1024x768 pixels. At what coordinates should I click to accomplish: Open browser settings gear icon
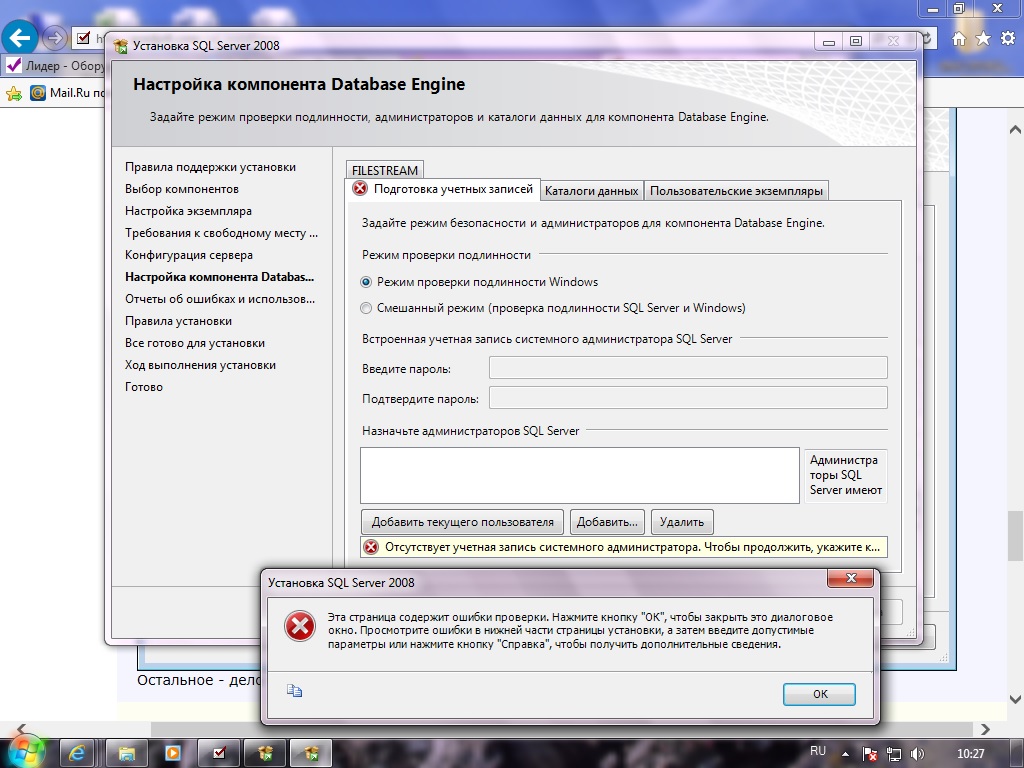1008,39
